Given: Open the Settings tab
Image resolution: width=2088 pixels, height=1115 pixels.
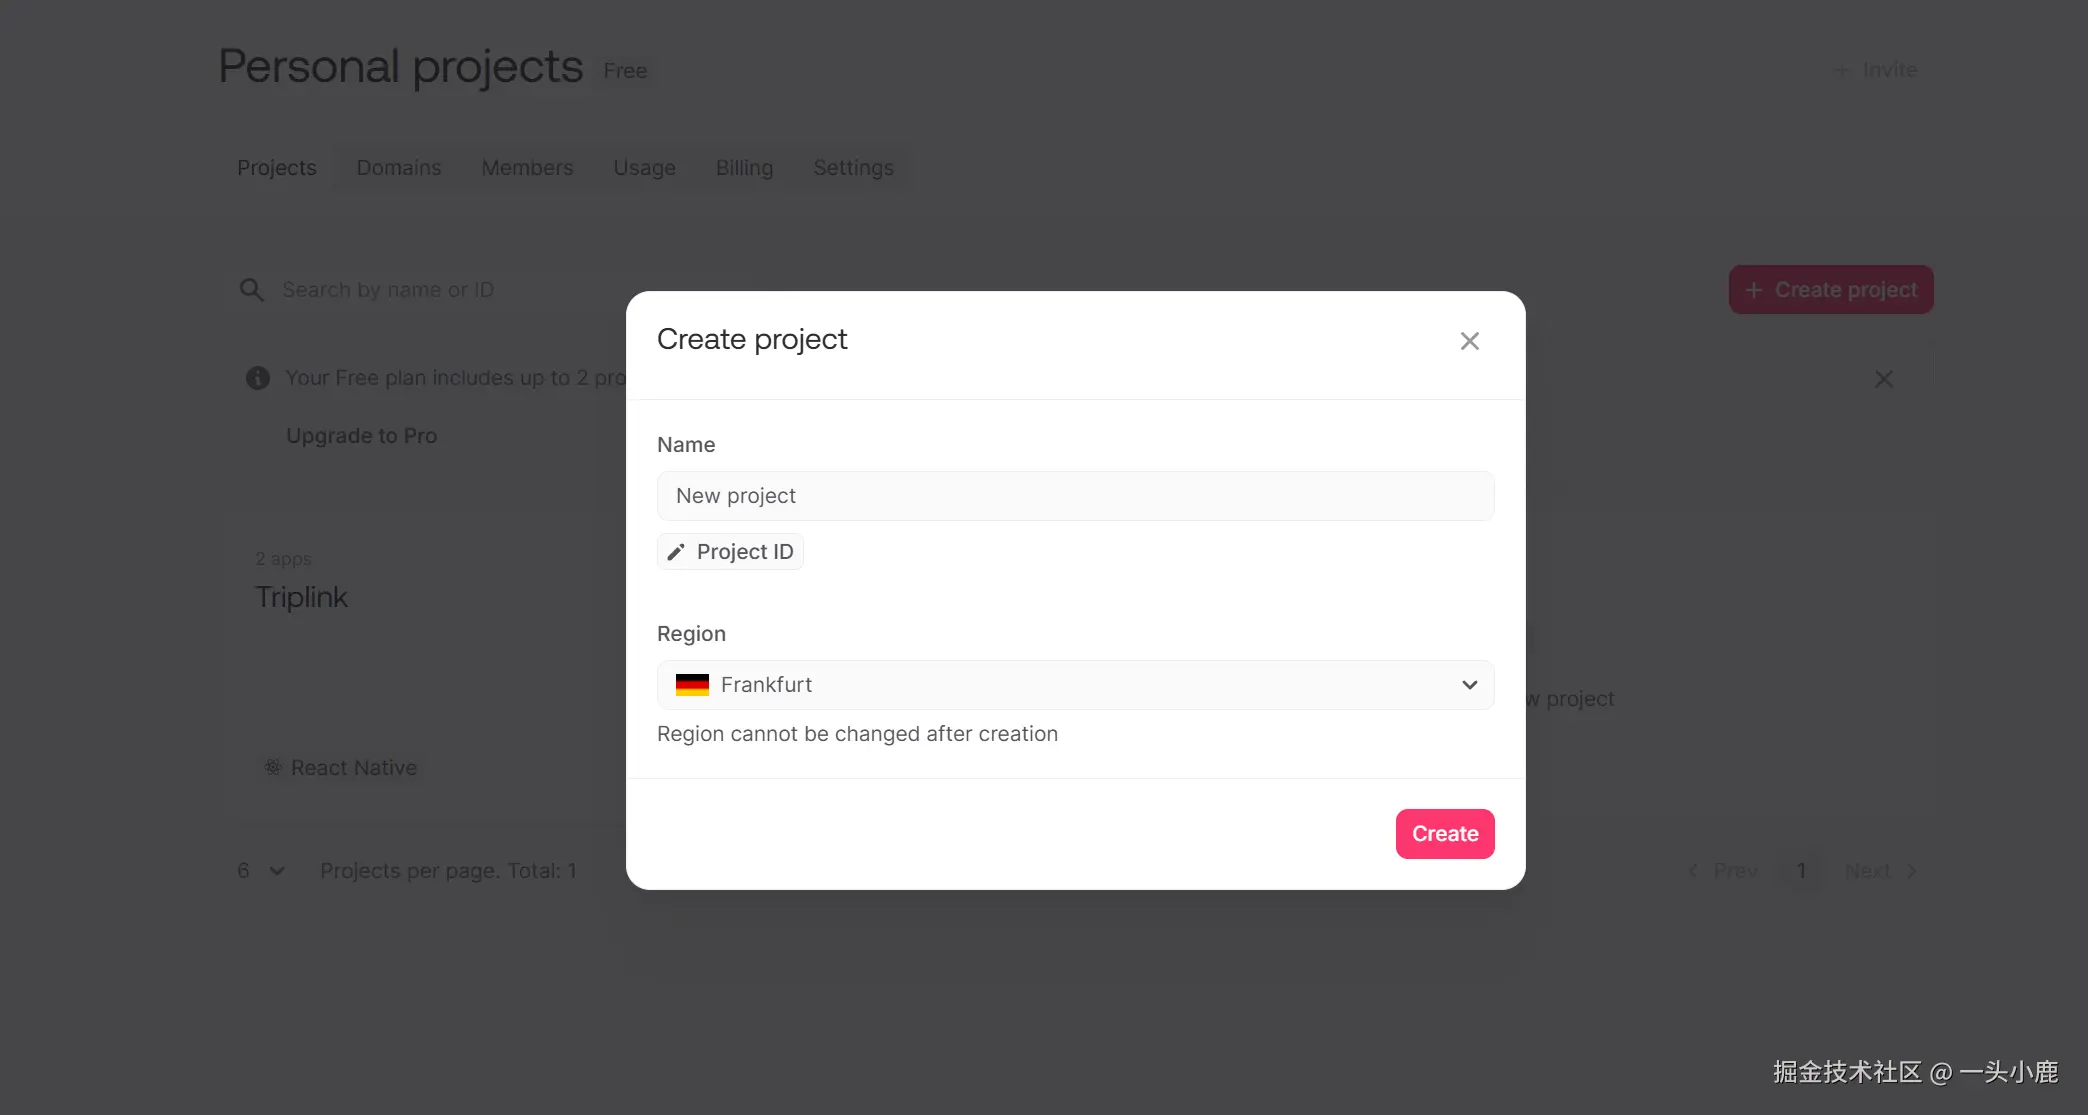Looking at the screenshot, I should pos(853,168).
